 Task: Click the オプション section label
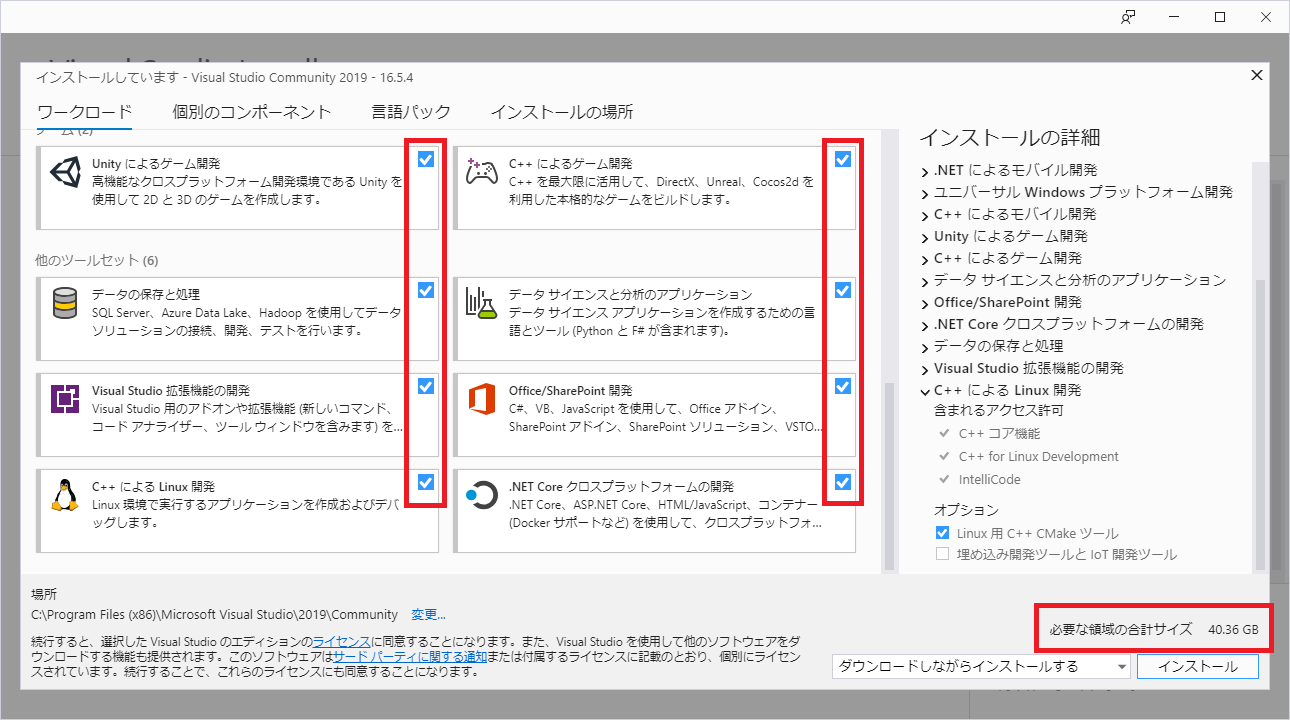[966, 510]
